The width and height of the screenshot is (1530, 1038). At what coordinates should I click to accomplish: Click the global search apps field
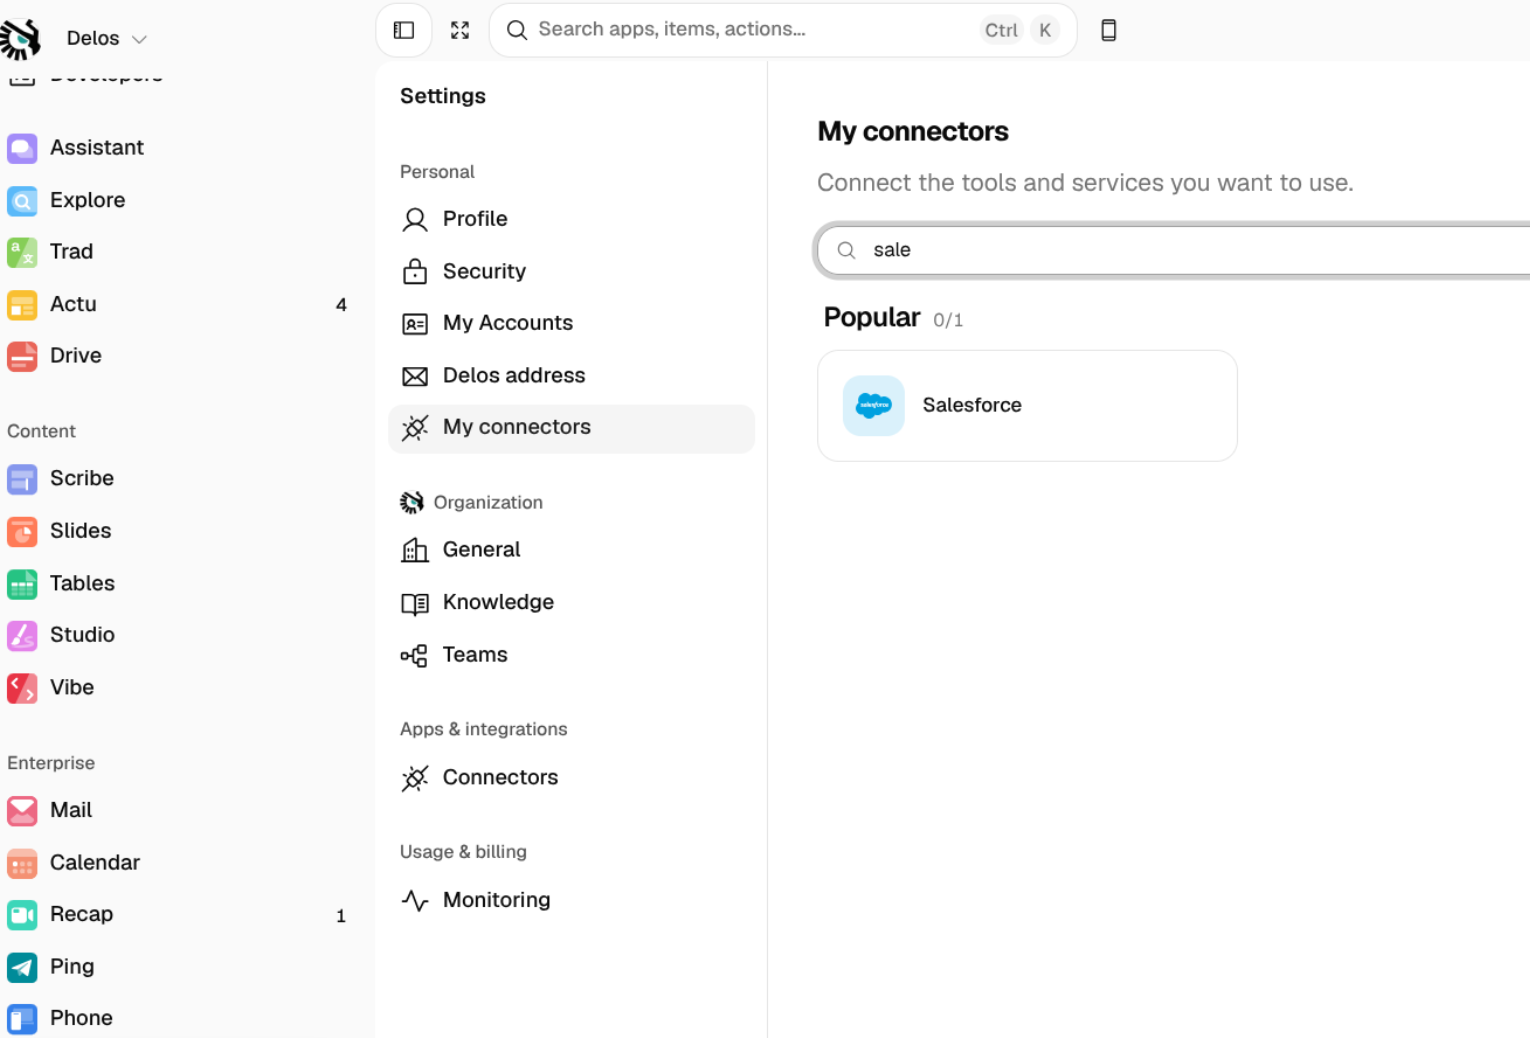coord(783,30)
